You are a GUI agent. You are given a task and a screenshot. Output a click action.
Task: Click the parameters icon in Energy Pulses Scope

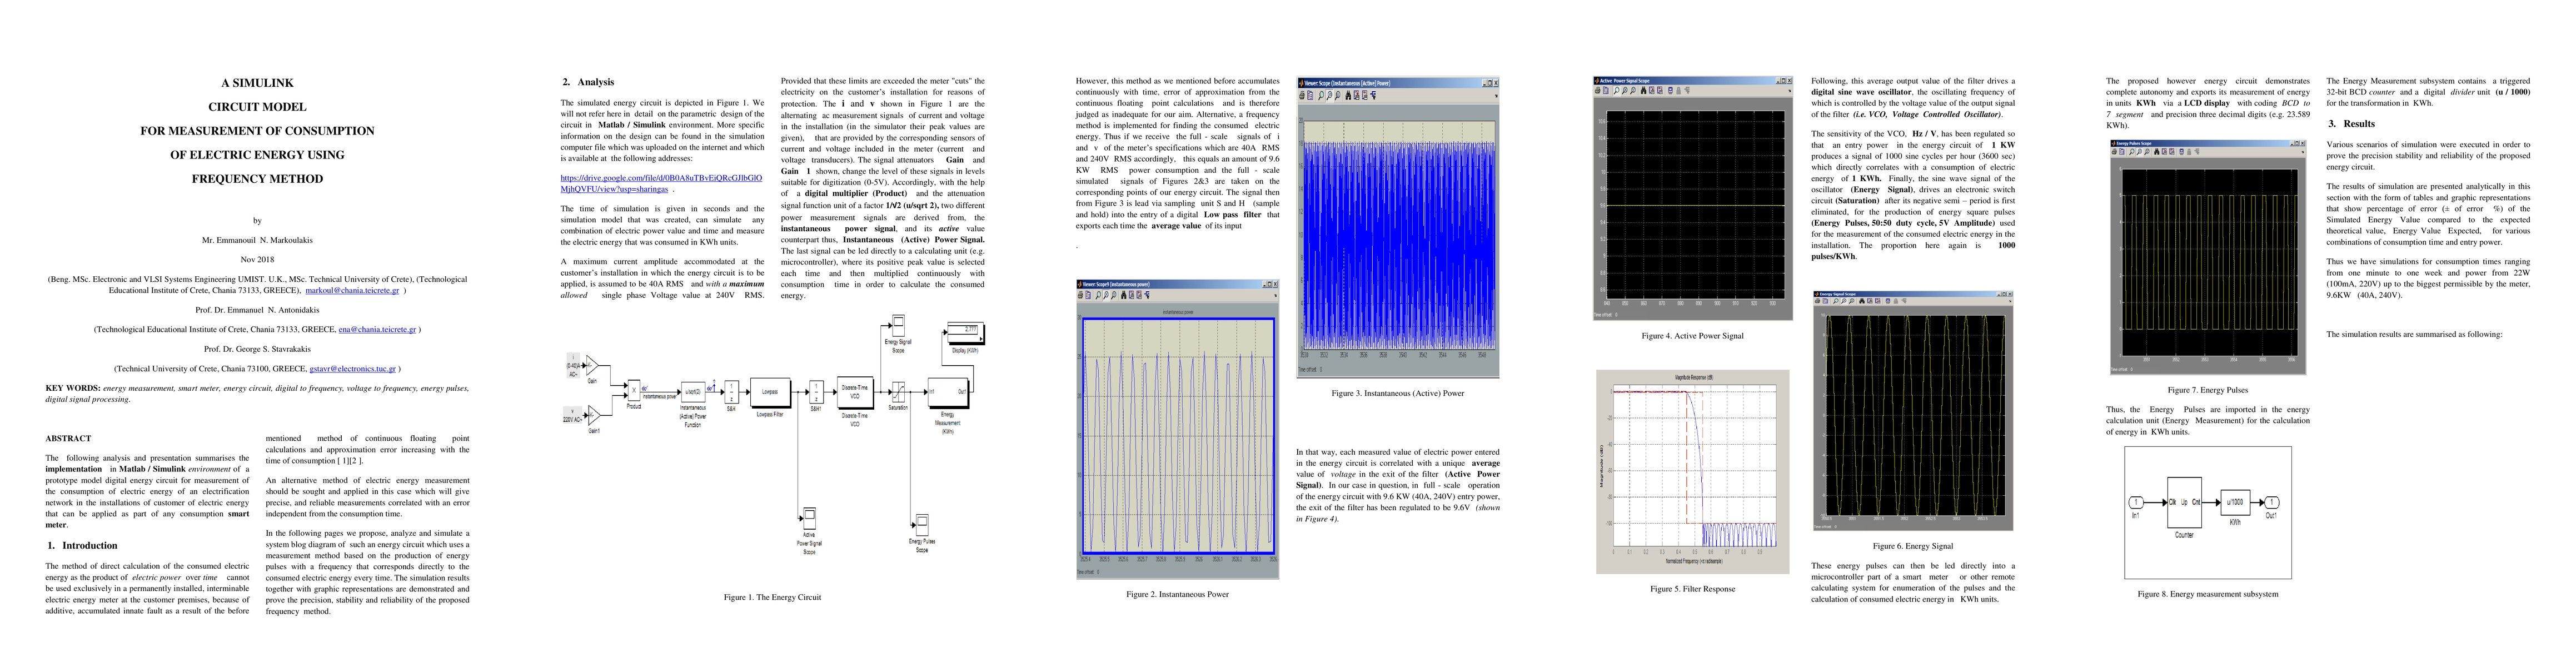point(2122,152)
